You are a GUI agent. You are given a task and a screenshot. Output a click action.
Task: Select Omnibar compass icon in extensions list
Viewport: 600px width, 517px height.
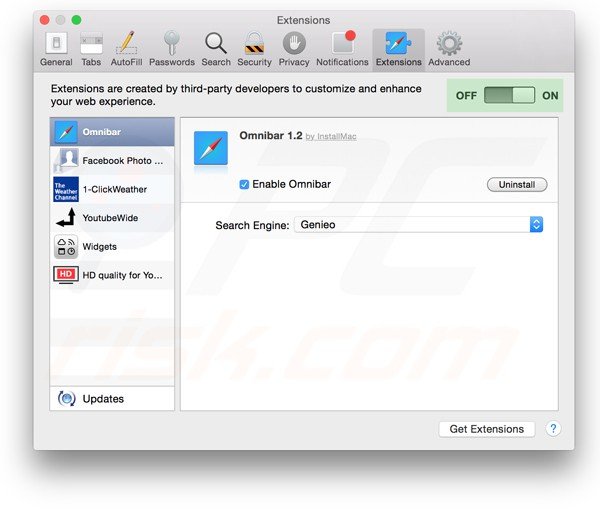[x=66, y=132]
